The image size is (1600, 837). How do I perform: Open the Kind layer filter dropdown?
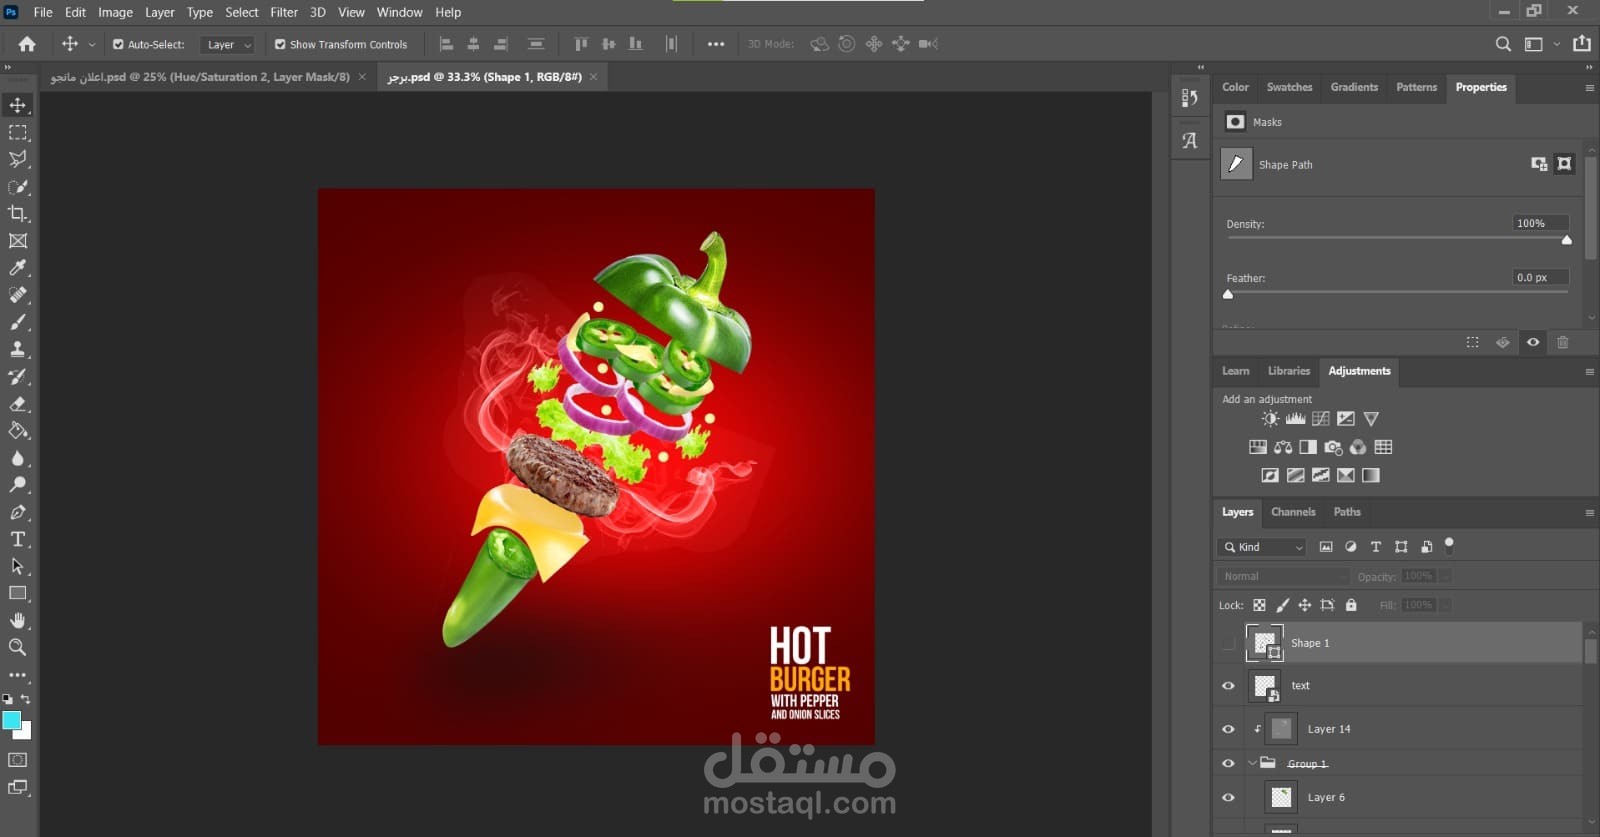coord(1262,547)
